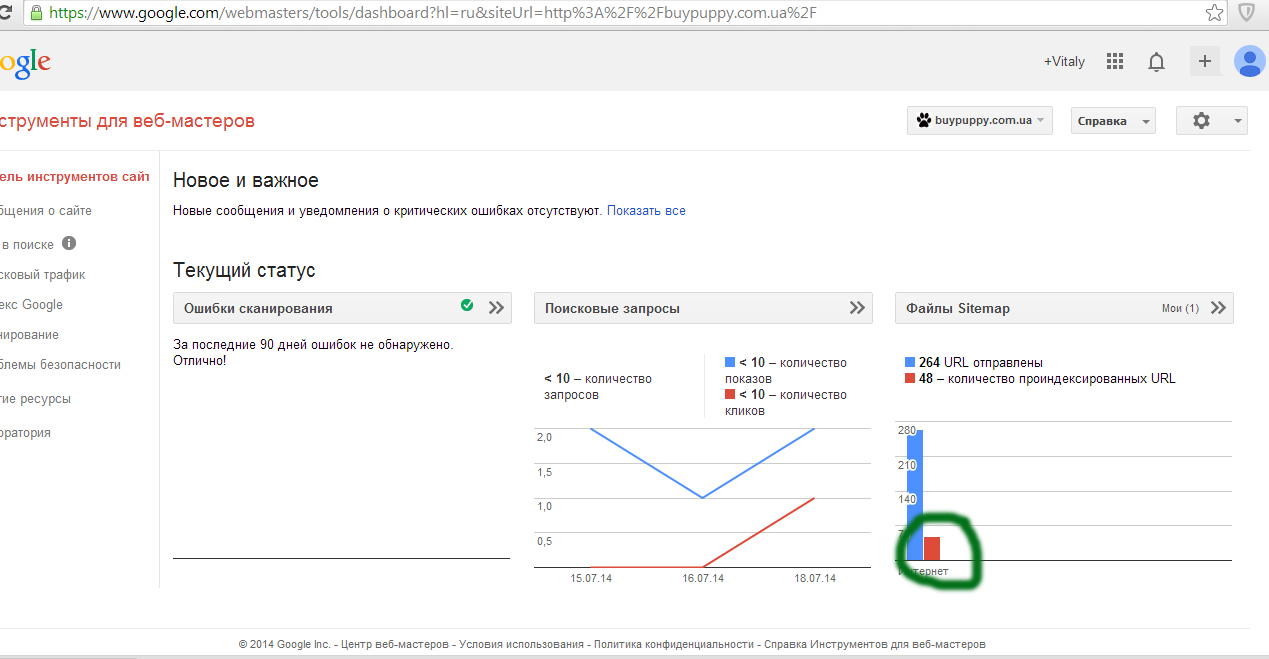This screenshot has width=1269, height=659.
Task: Expand Поисковые запросы with double arrow
Action: point(857,308)
